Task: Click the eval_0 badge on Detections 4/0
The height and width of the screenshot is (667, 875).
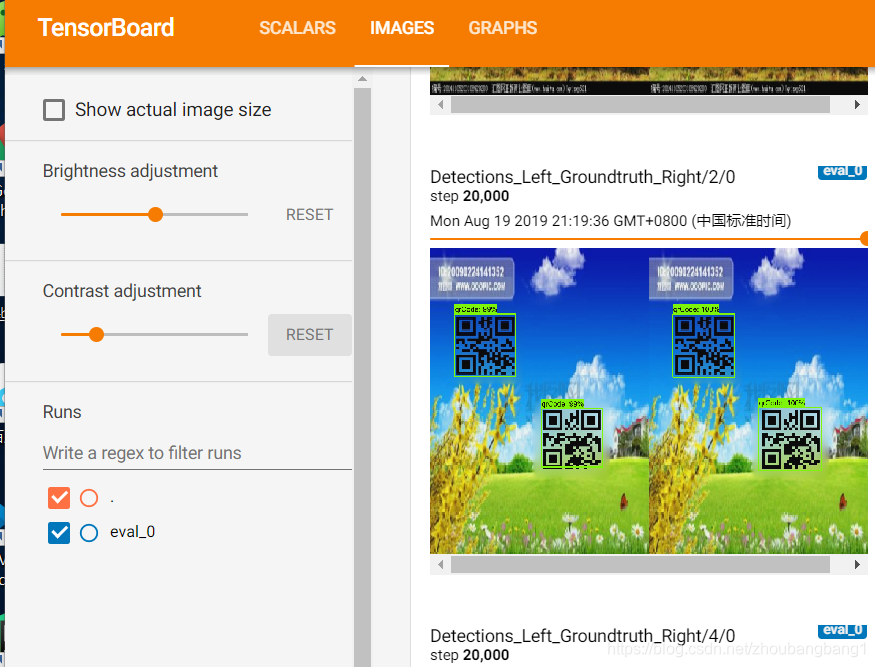Action: (842, 631)
